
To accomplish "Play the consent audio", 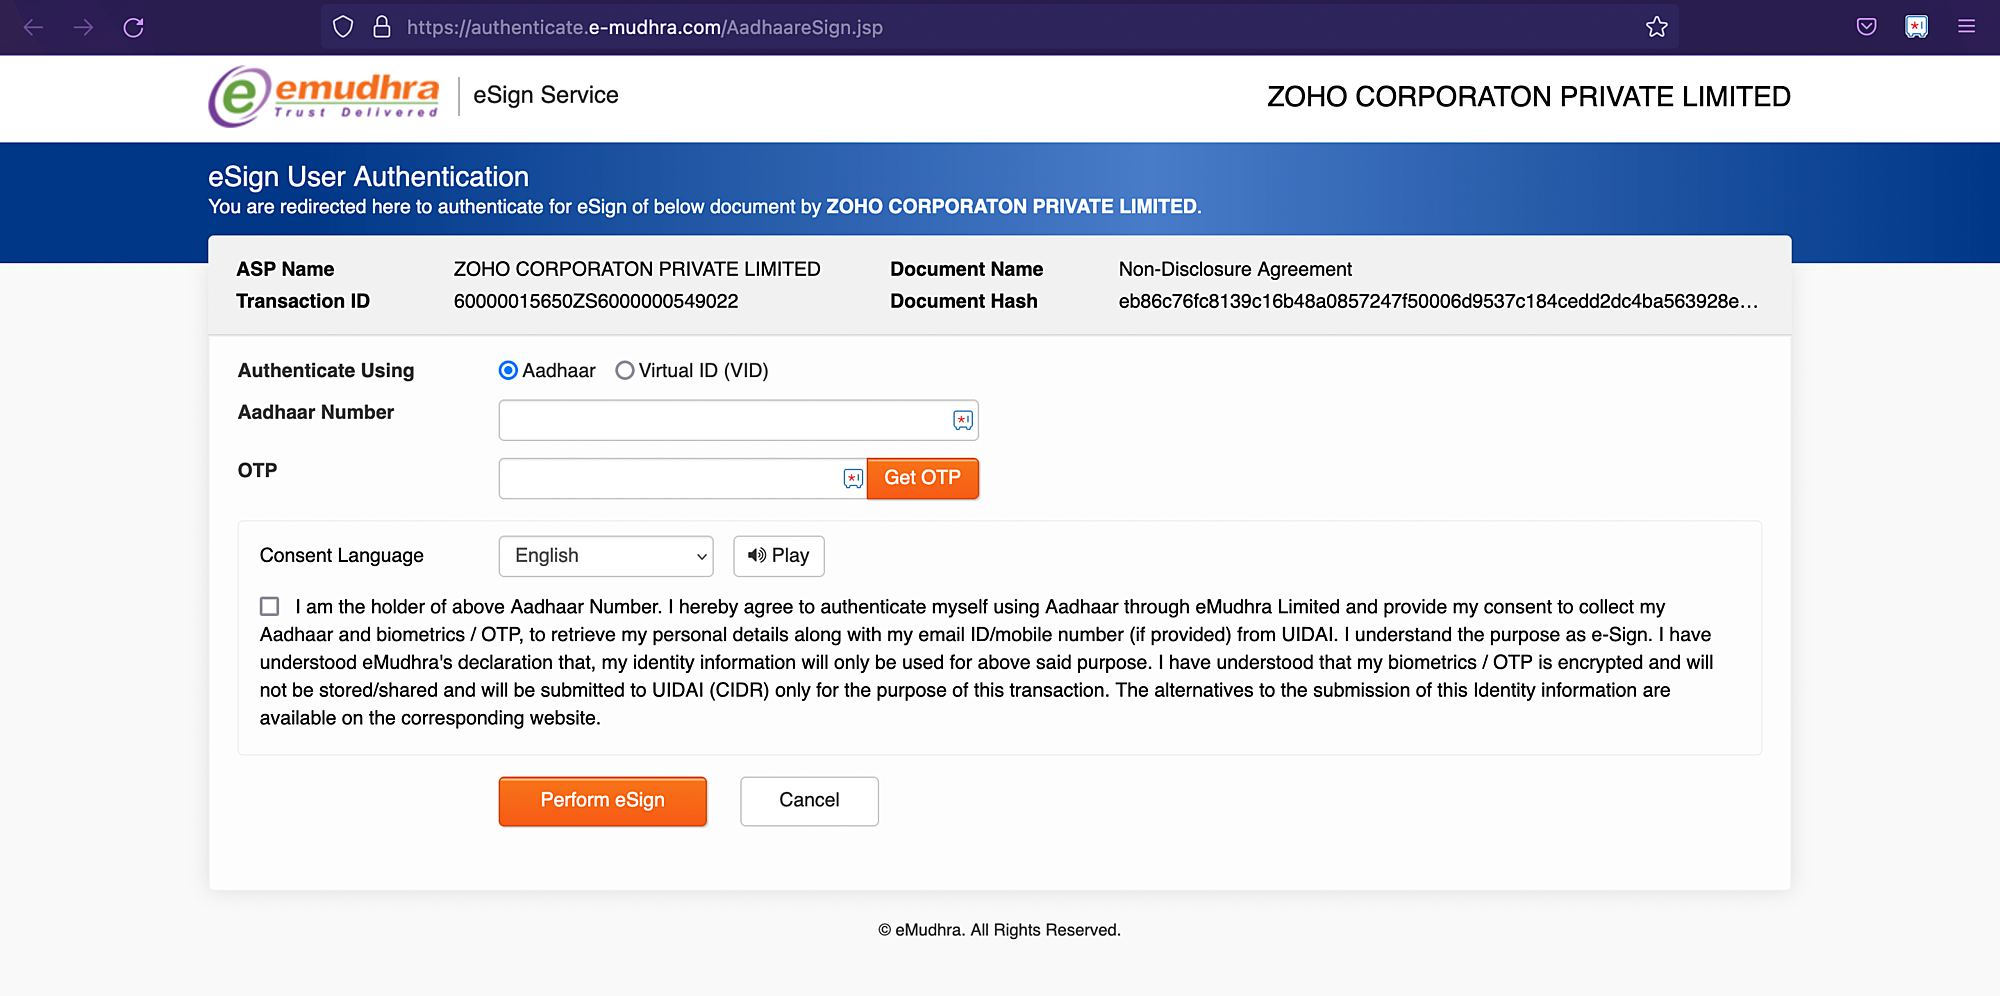I will click(x=778, y=556).
